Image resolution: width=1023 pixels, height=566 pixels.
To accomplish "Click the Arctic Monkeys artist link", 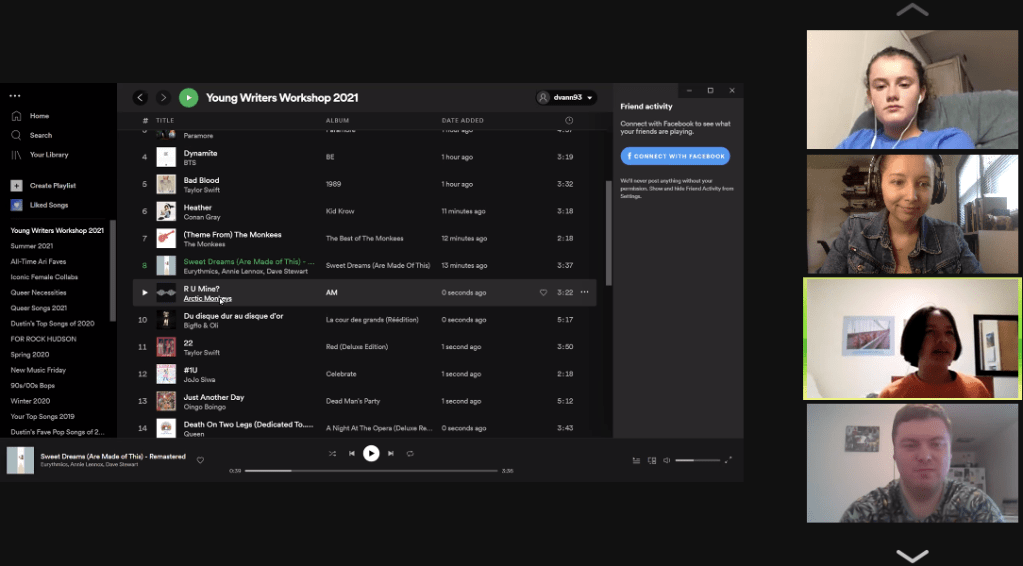I will click(x=207, y=298).
